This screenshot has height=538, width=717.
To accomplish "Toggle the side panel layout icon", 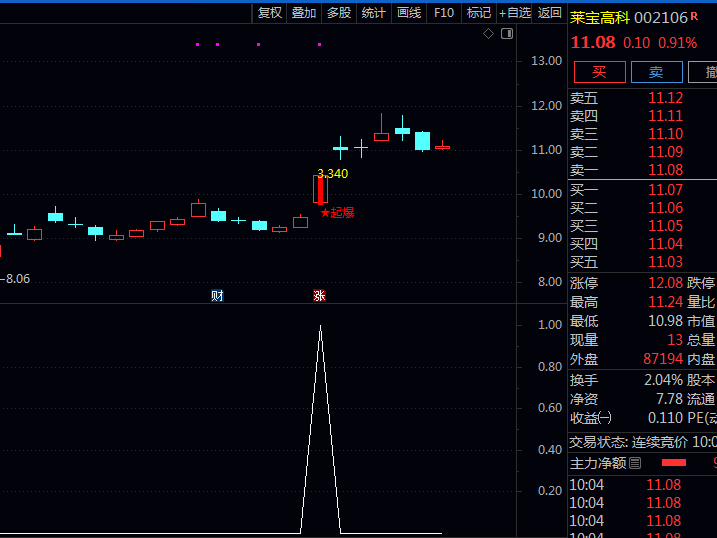I will pyautogui.click(x=507, y=33).
